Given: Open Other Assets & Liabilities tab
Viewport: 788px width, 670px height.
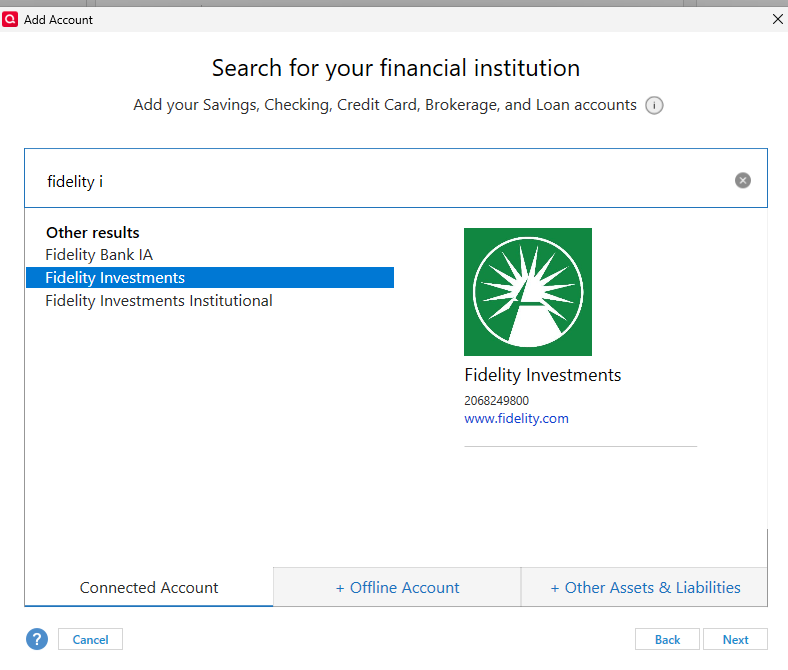Looking at the screenshot, I should pyautogui.click(x=645, y=588).
